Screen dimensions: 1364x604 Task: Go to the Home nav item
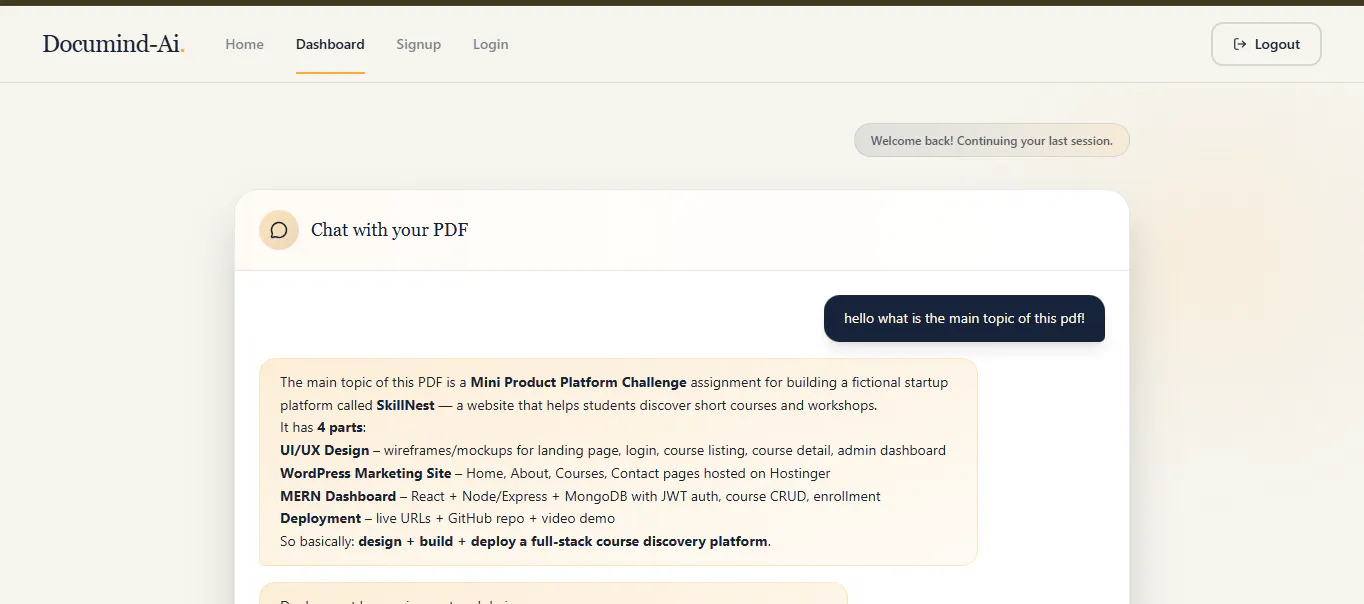(244, 44)
